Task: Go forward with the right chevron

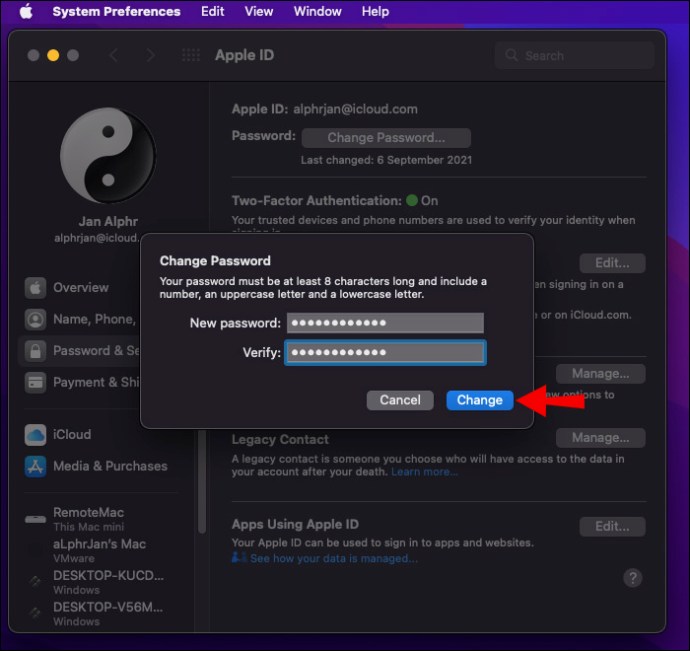Action: tap(150, 55)
